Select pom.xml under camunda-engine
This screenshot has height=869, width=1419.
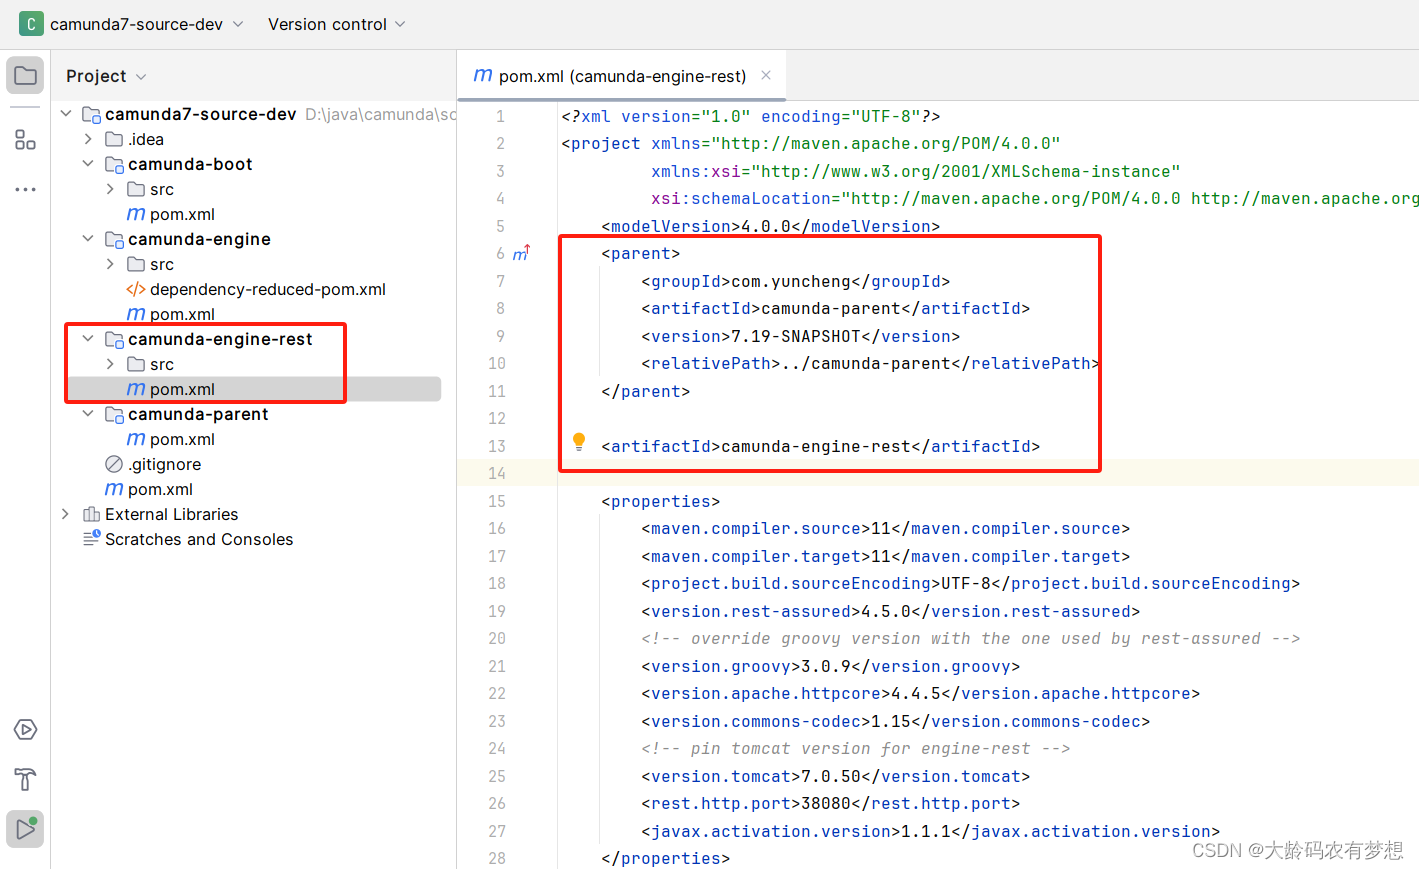[x=182, y=314]
